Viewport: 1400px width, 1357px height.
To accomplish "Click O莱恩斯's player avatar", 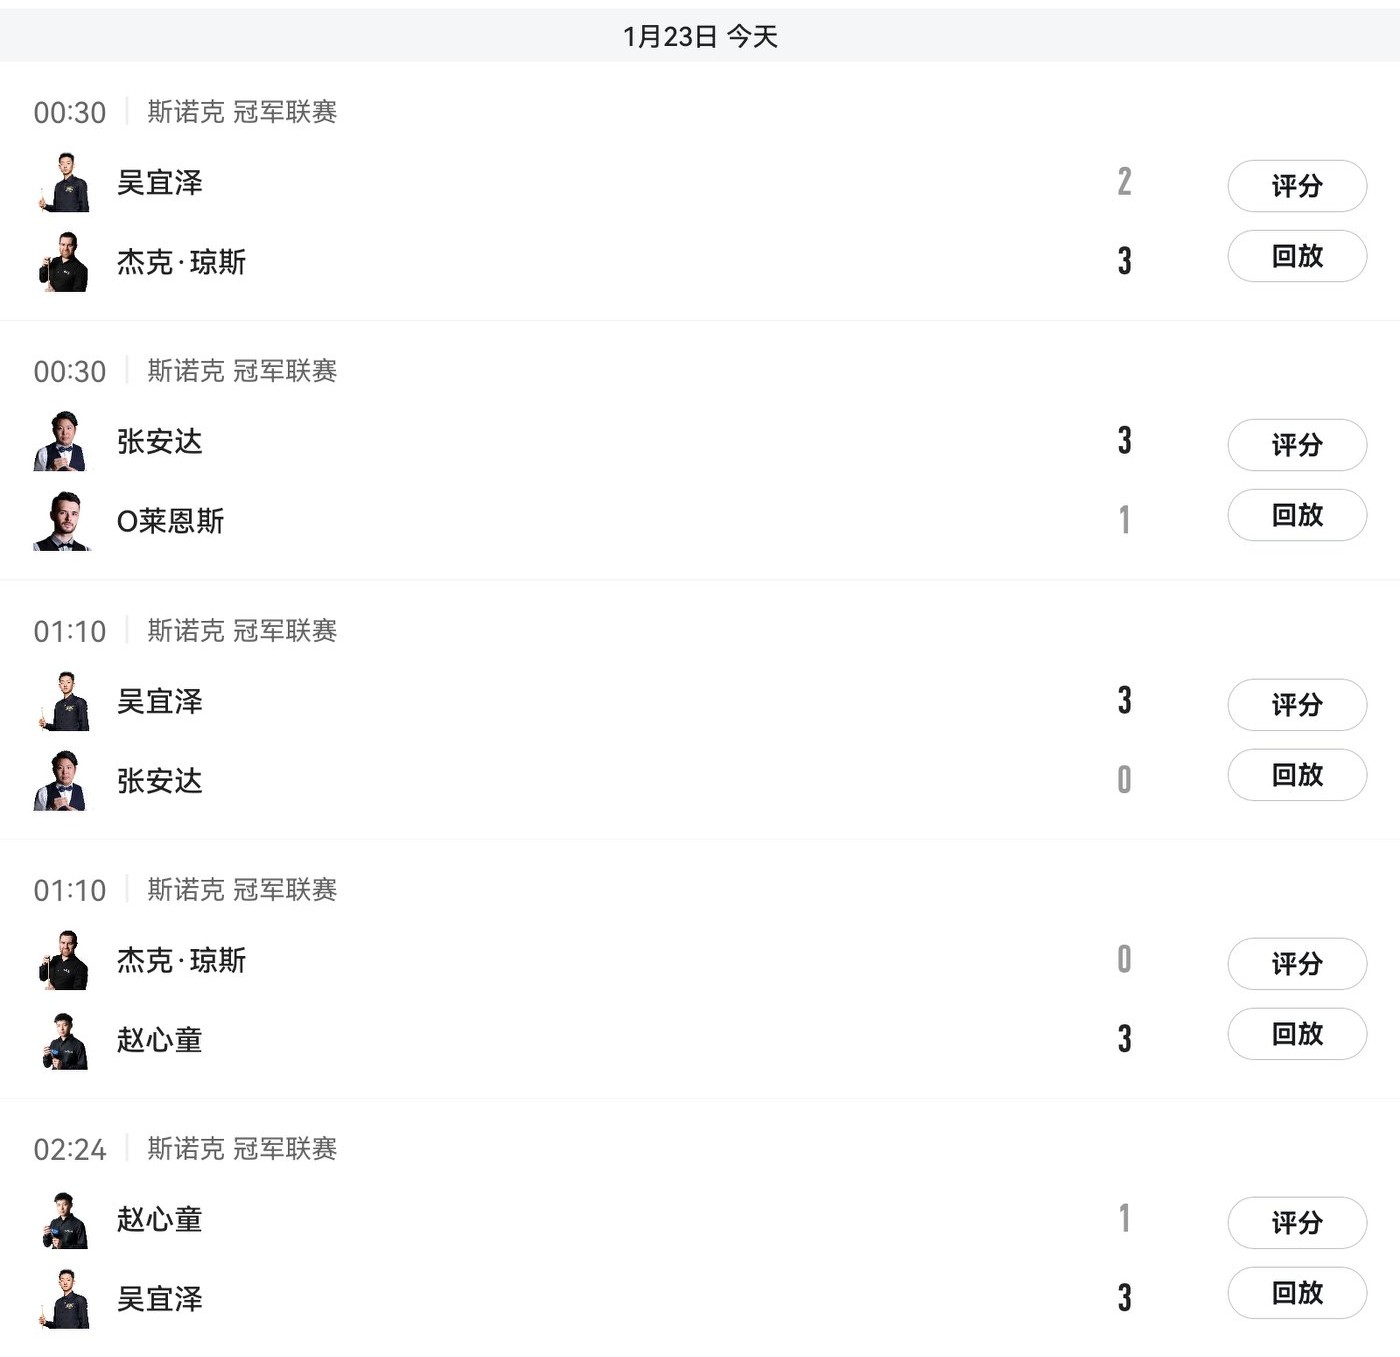I will 63,521.
